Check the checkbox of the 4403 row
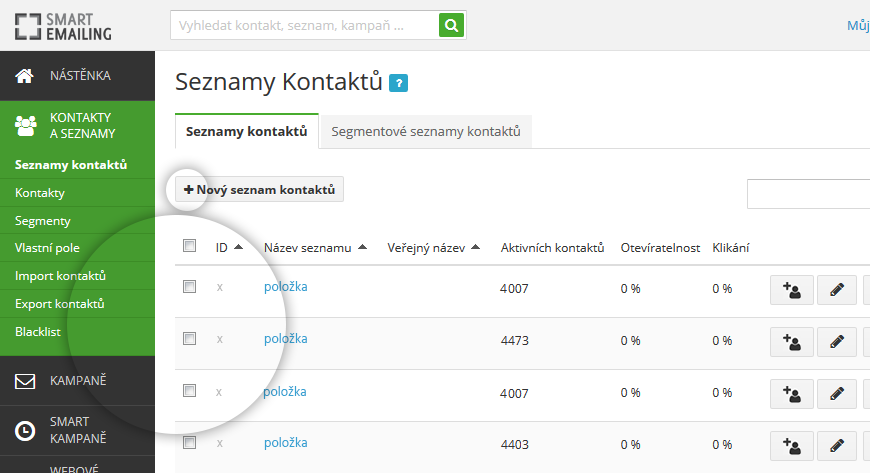This screenshot has width=870, height=473. pyautogui.click(x=190, y=442)
